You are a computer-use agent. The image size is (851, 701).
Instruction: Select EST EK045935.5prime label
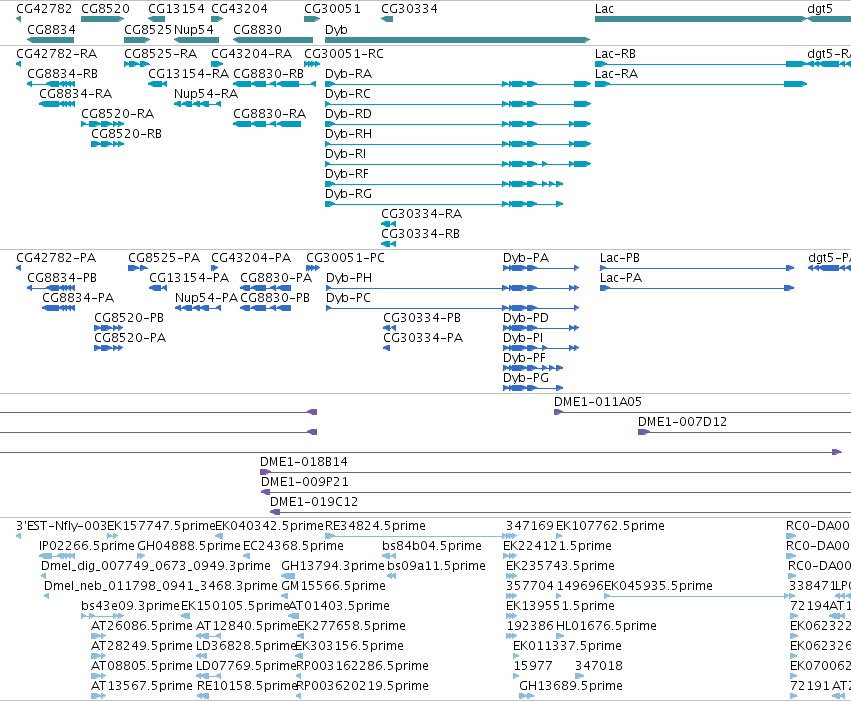[x=658, y=587]
